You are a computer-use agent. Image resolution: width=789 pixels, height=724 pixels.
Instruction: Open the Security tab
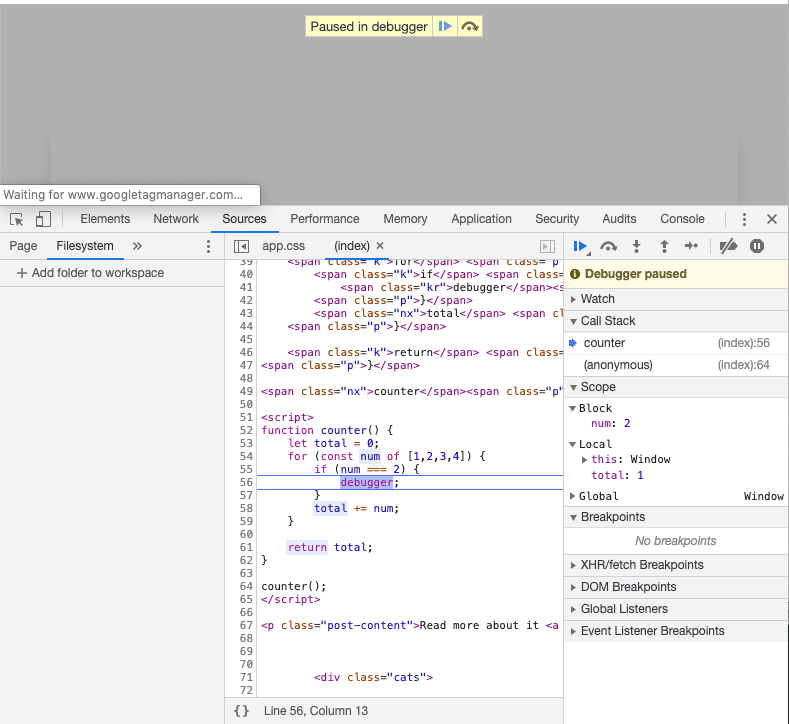tap(557, 219)
